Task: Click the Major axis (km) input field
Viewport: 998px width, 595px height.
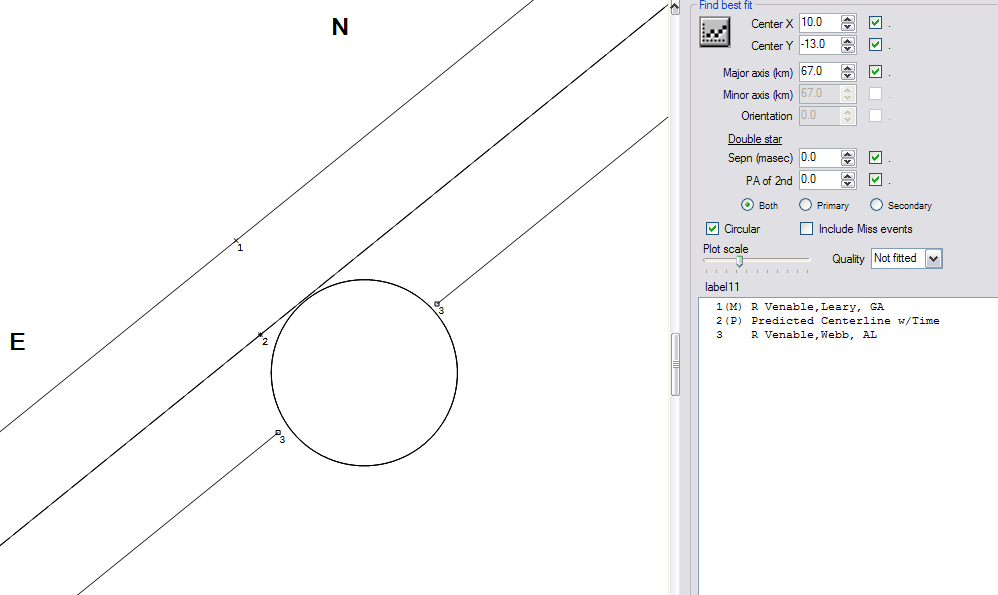Action: (820, 72)
